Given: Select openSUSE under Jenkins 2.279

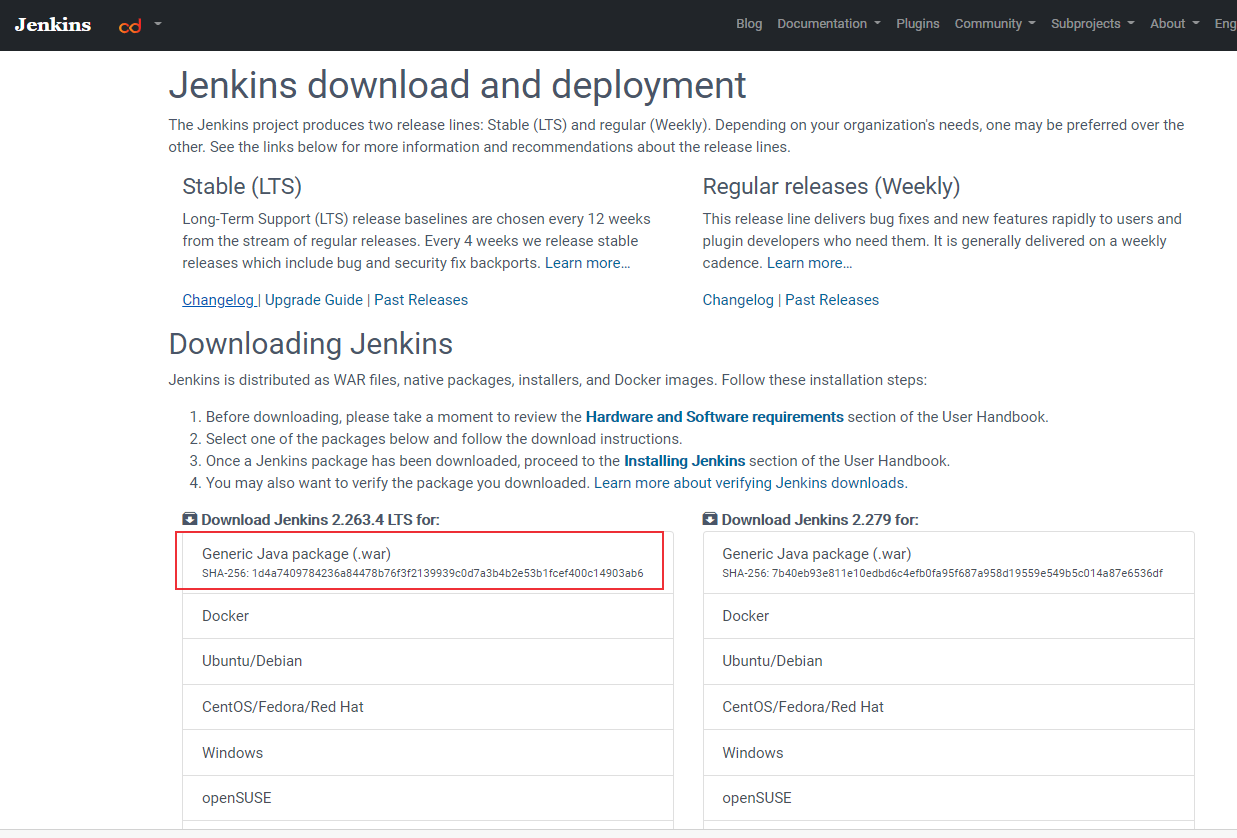Looking at the screenshot, I should pyautogui.click(x=949, y=798).
